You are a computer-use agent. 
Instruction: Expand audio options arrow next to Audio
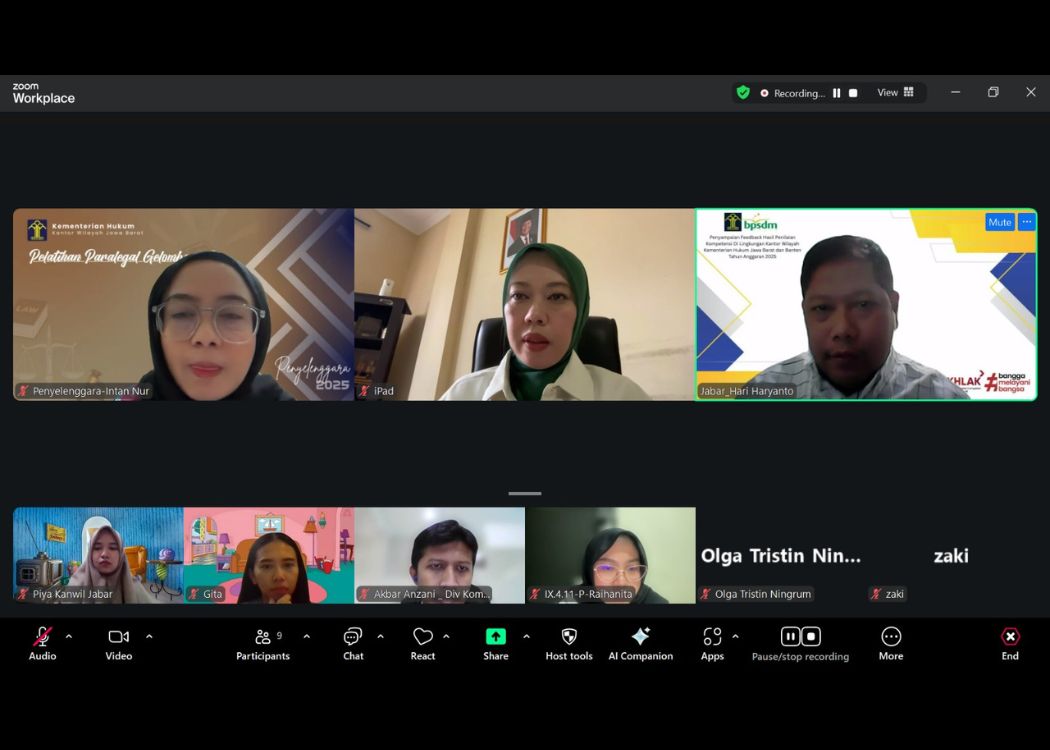coord(69,636)
